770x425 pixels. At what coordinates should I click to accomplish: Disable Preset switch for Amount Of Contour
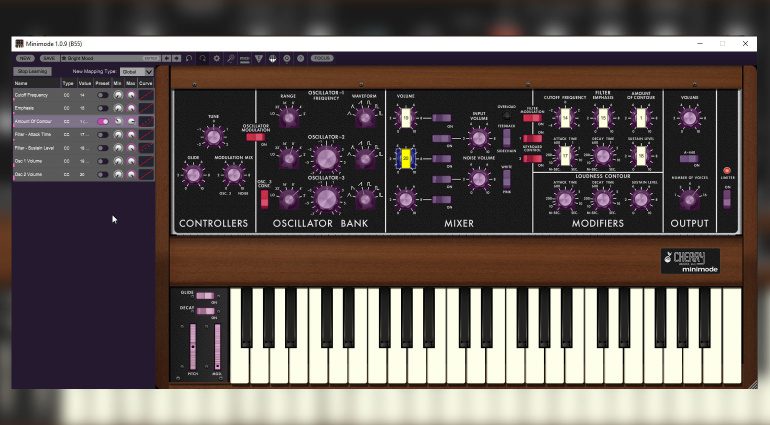tap(103, 121)
